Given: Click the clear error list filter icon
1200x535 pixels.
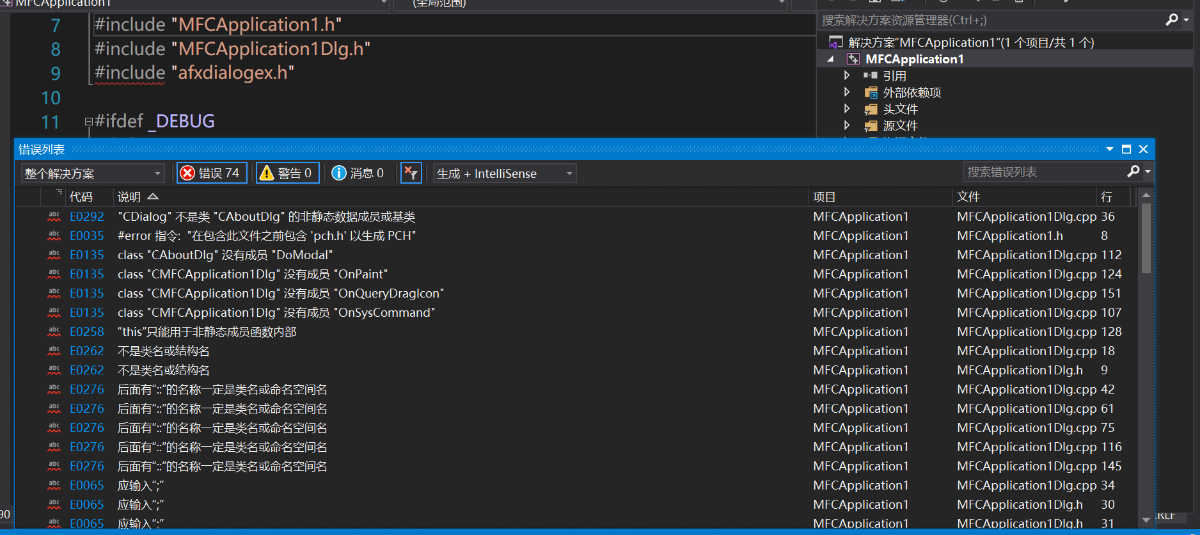Looking at the screenshot, I should pos(411,173).
